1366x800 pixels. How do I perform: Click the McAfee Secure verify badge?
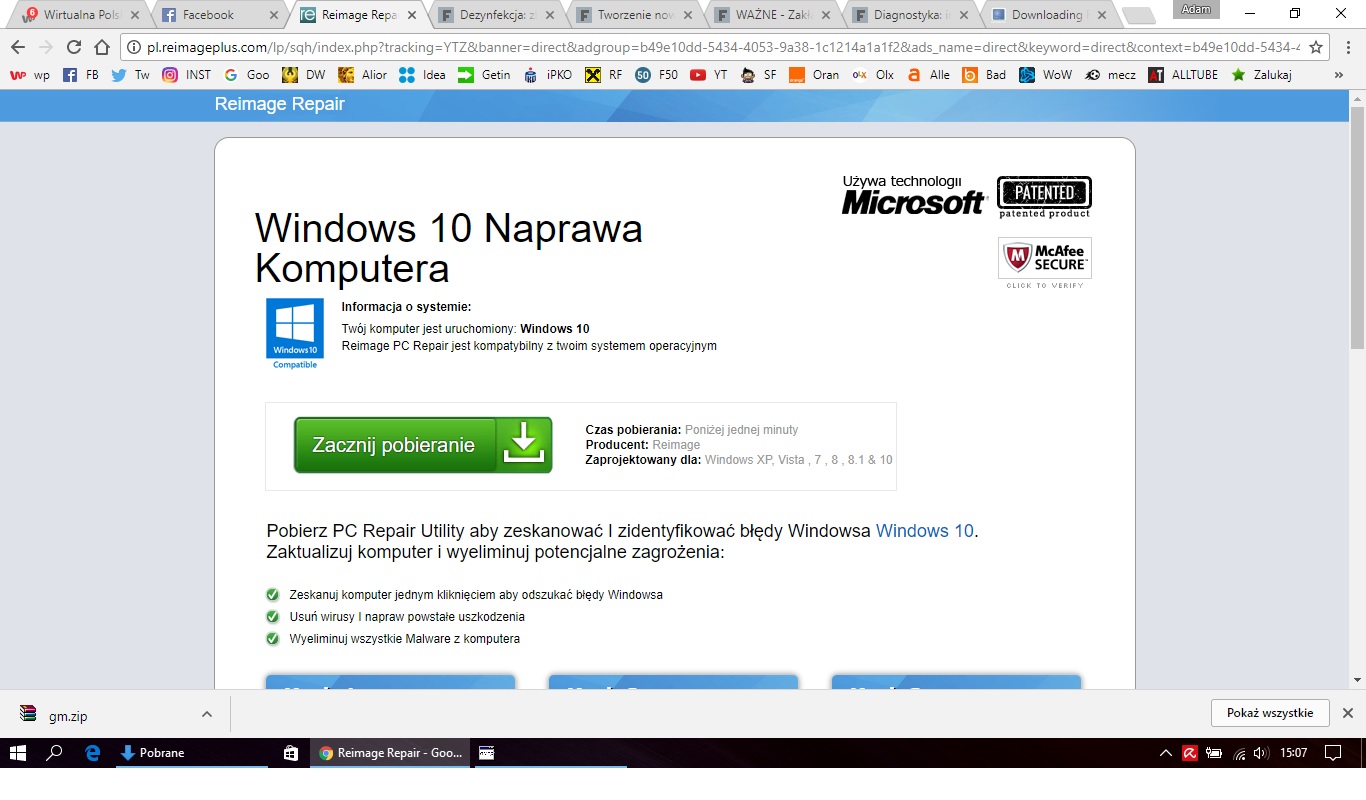coord(1045,262)
